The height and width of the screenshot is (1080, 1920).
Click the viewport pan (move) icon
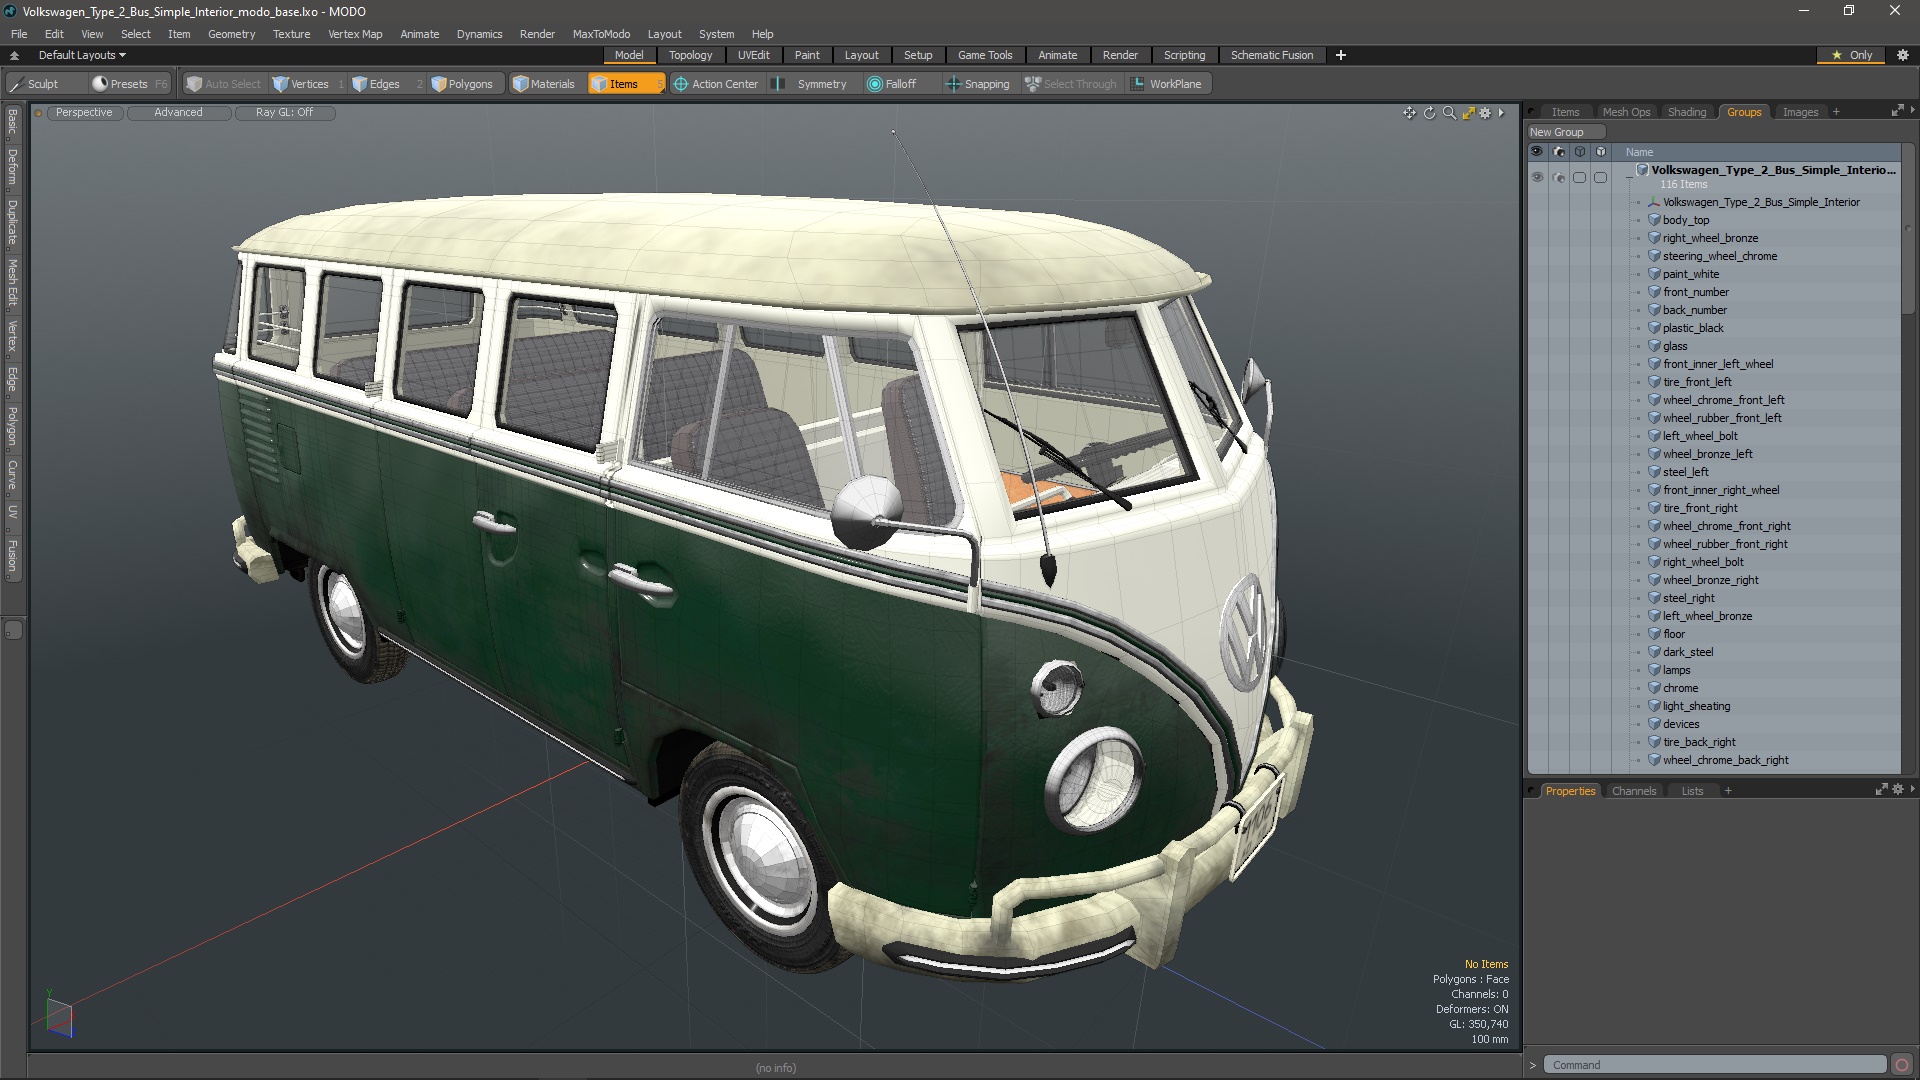[x=1409, y=113]
